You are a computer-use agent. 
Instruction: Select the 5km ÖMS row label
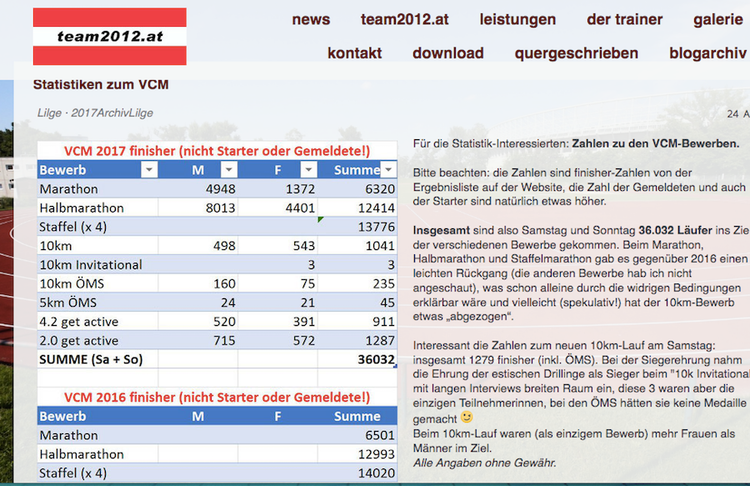coord(68,303)
